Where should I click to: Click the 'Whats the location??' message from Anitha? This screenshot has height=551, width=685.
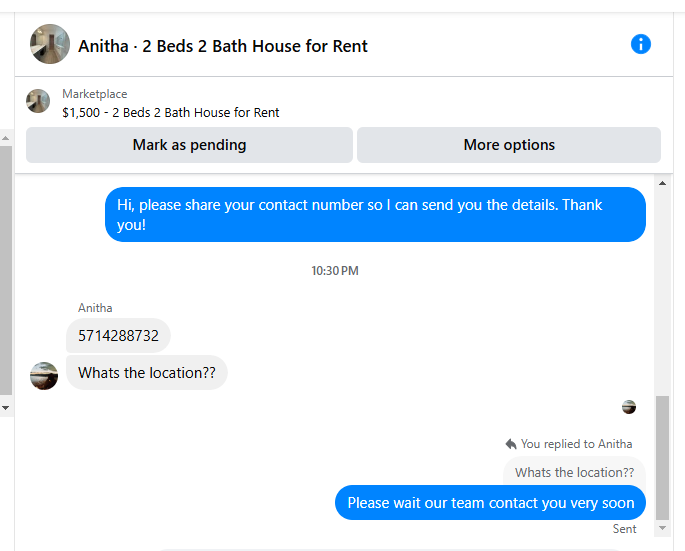click(147, 373)
